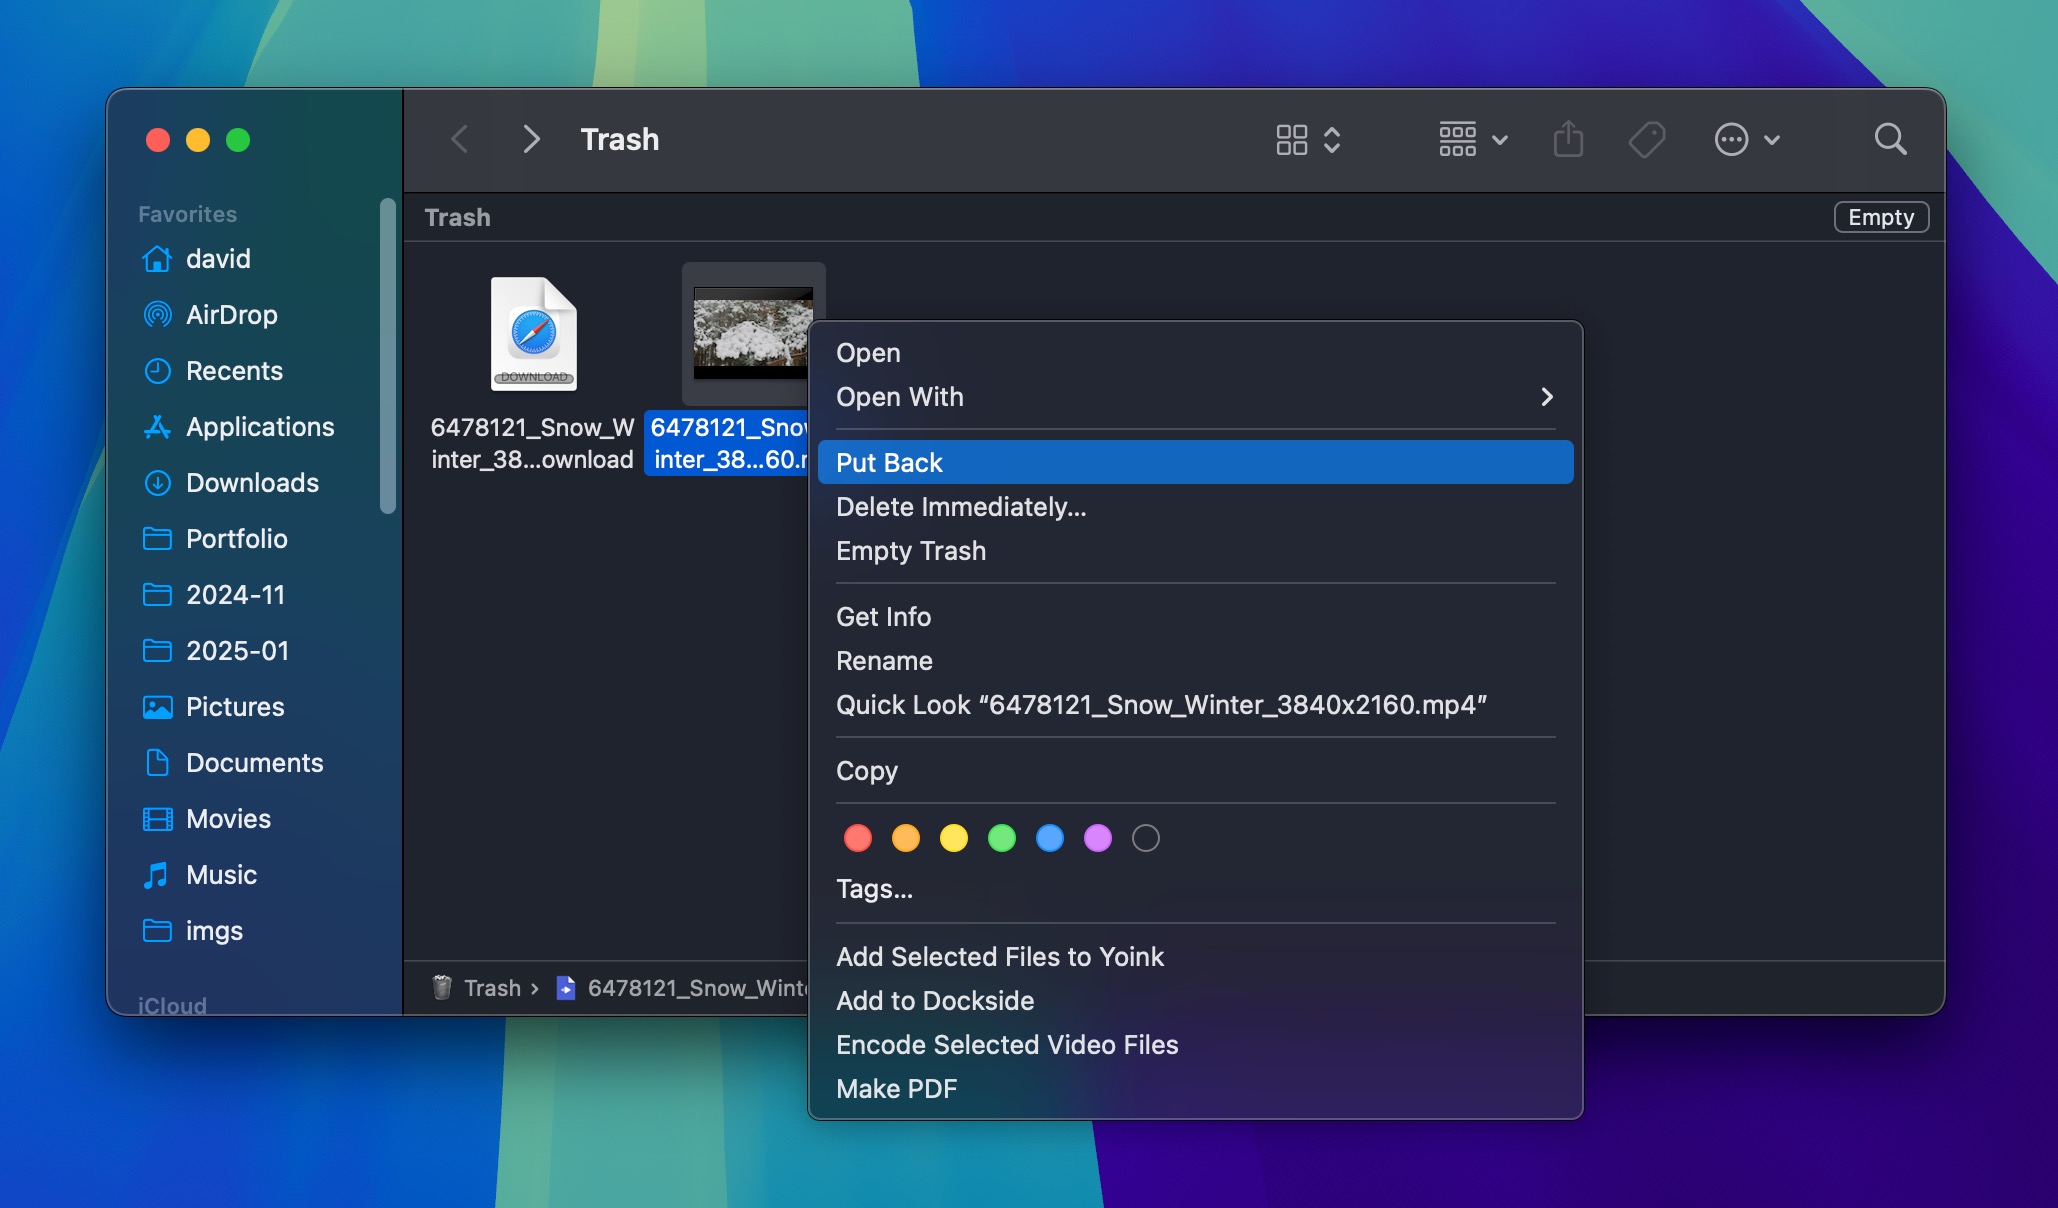Viewport: 2058px width, 1208px height.
Task: Click the sidebar scrollbar
Action: [388, 356]
